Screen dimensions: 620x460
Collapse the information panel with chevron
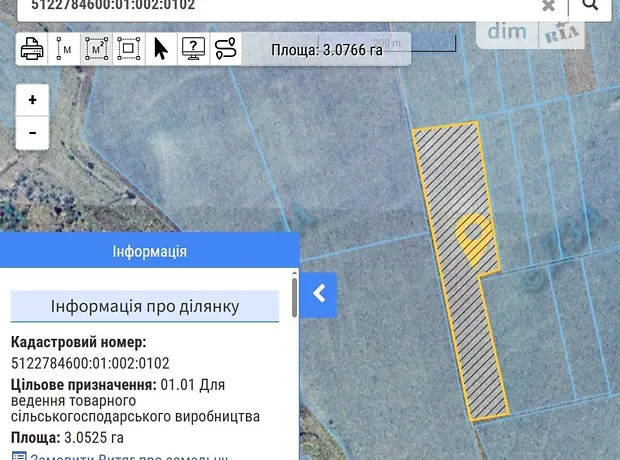click(319, 294)
